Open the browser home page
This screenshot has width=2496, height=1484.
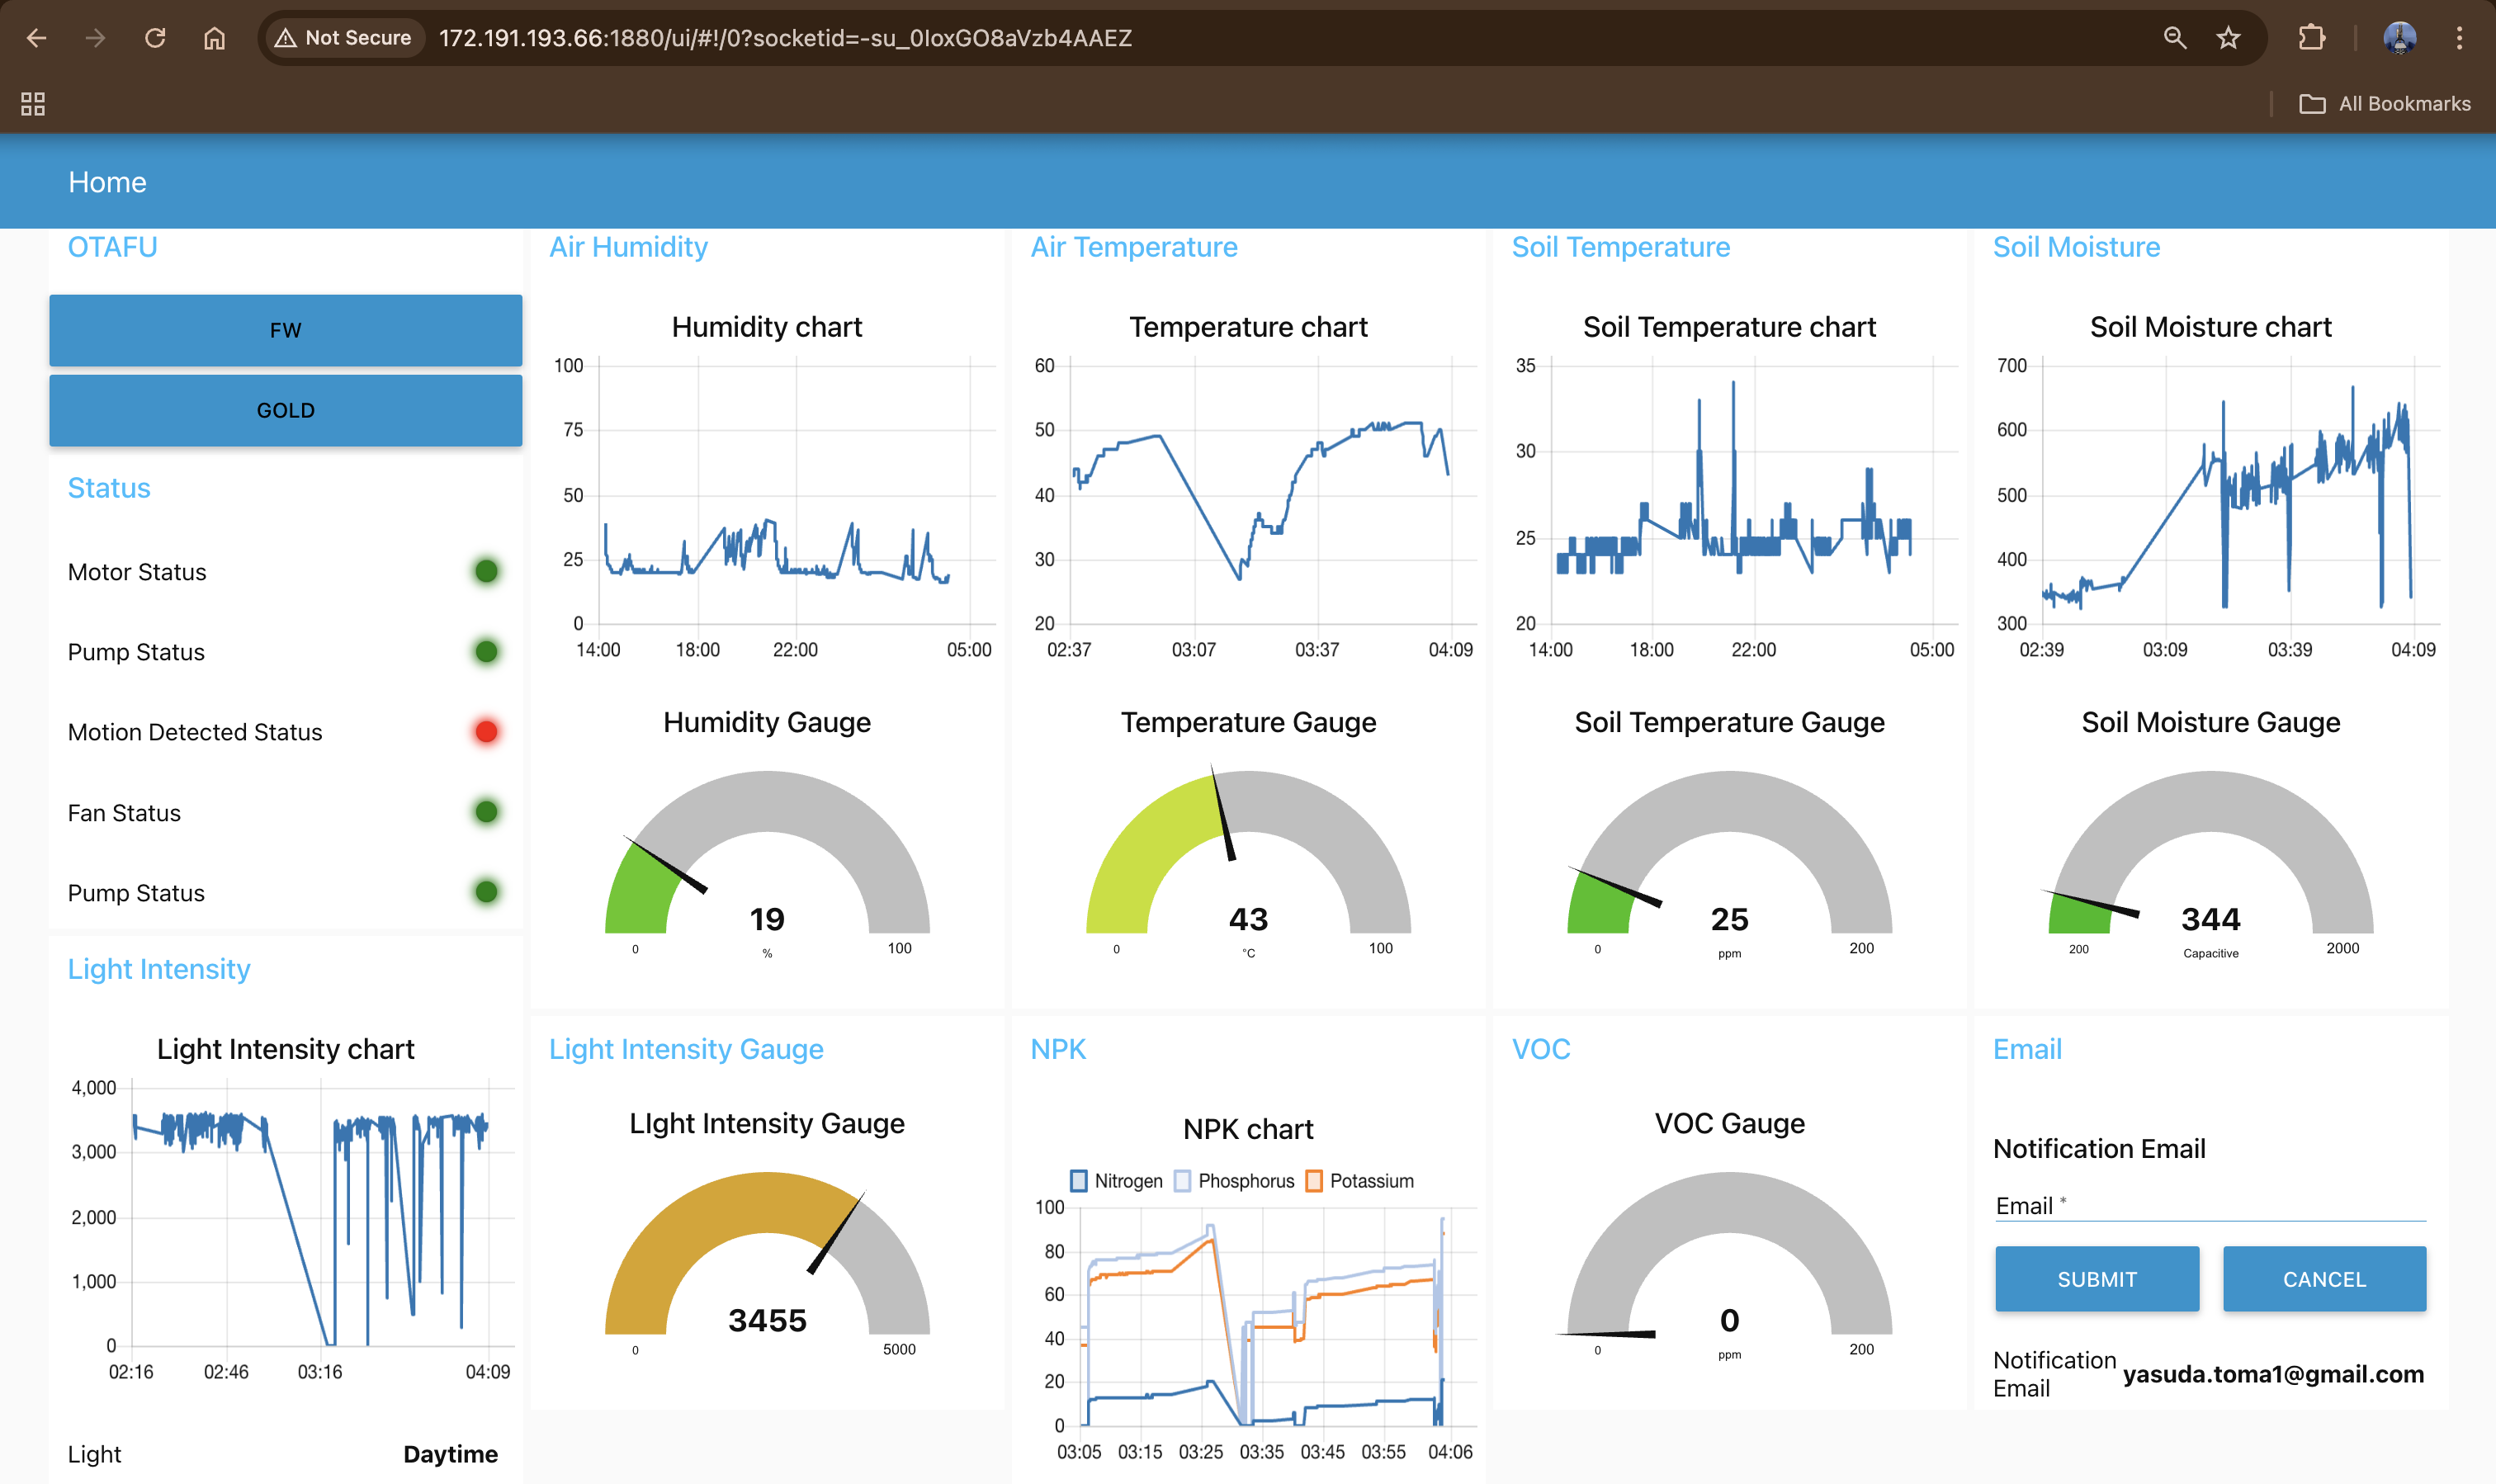click(213, 38)
